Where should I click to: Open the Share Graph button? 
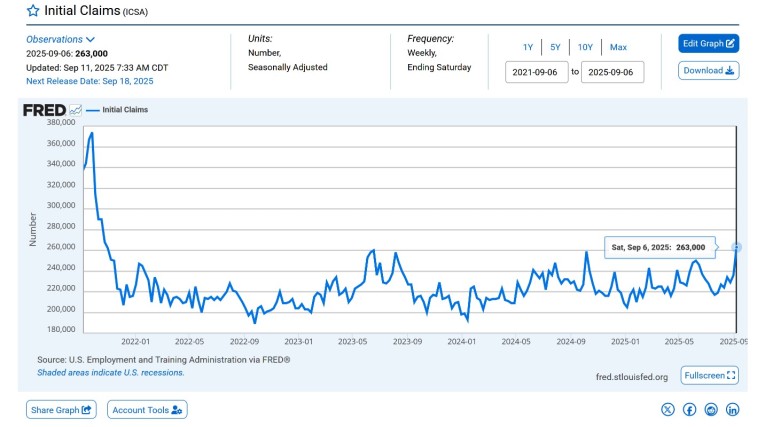(x=62, y=409)
